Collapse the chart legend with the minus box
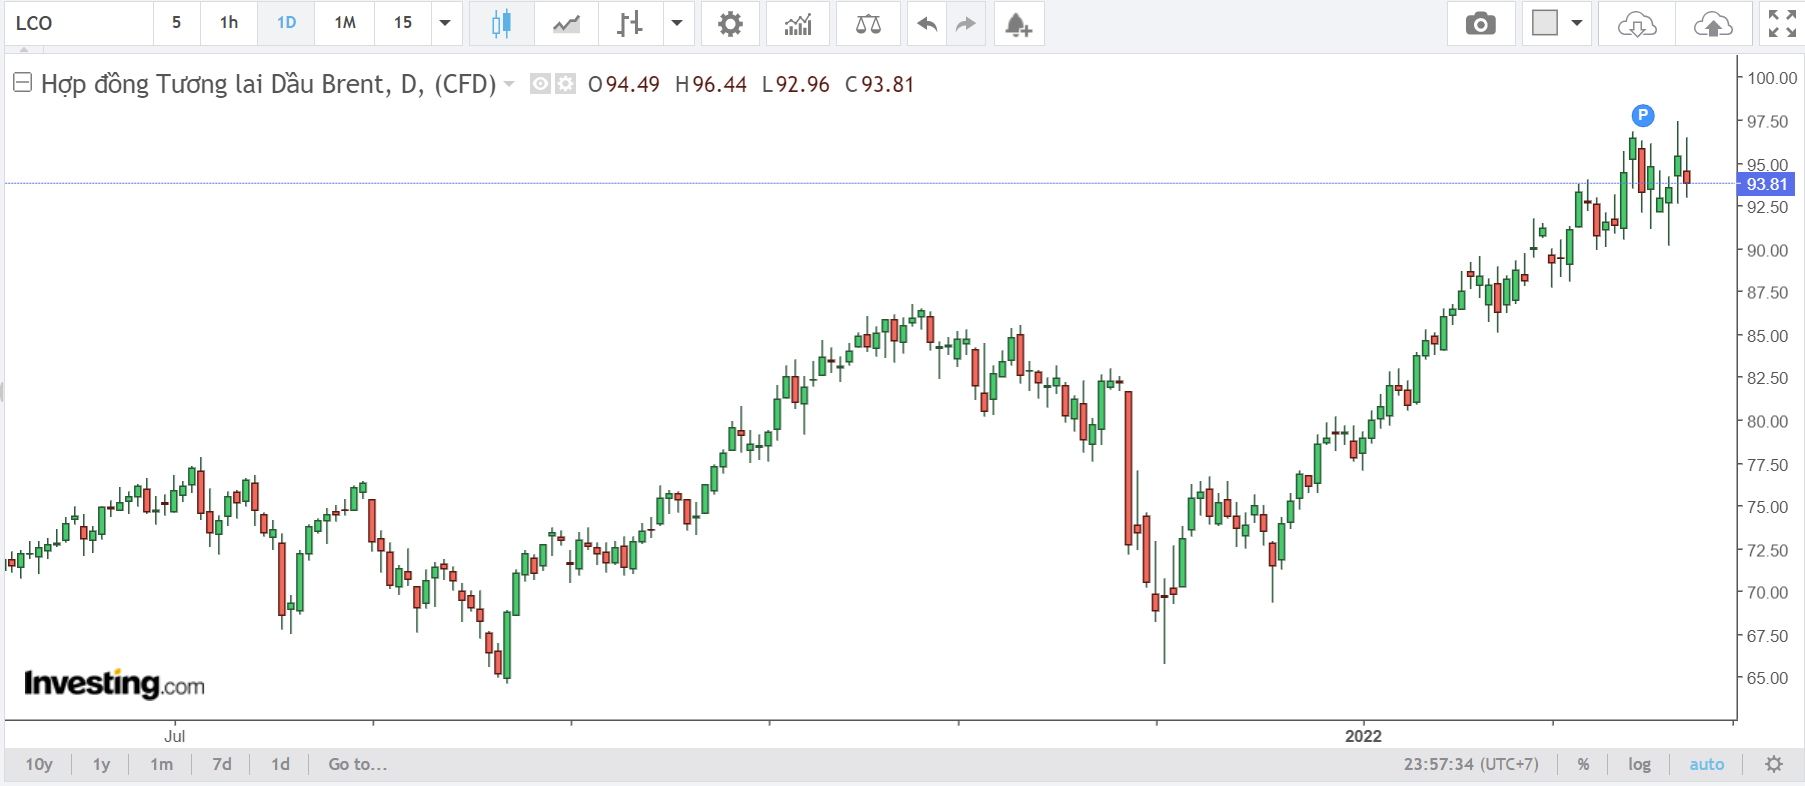 (x=22, y=82)
